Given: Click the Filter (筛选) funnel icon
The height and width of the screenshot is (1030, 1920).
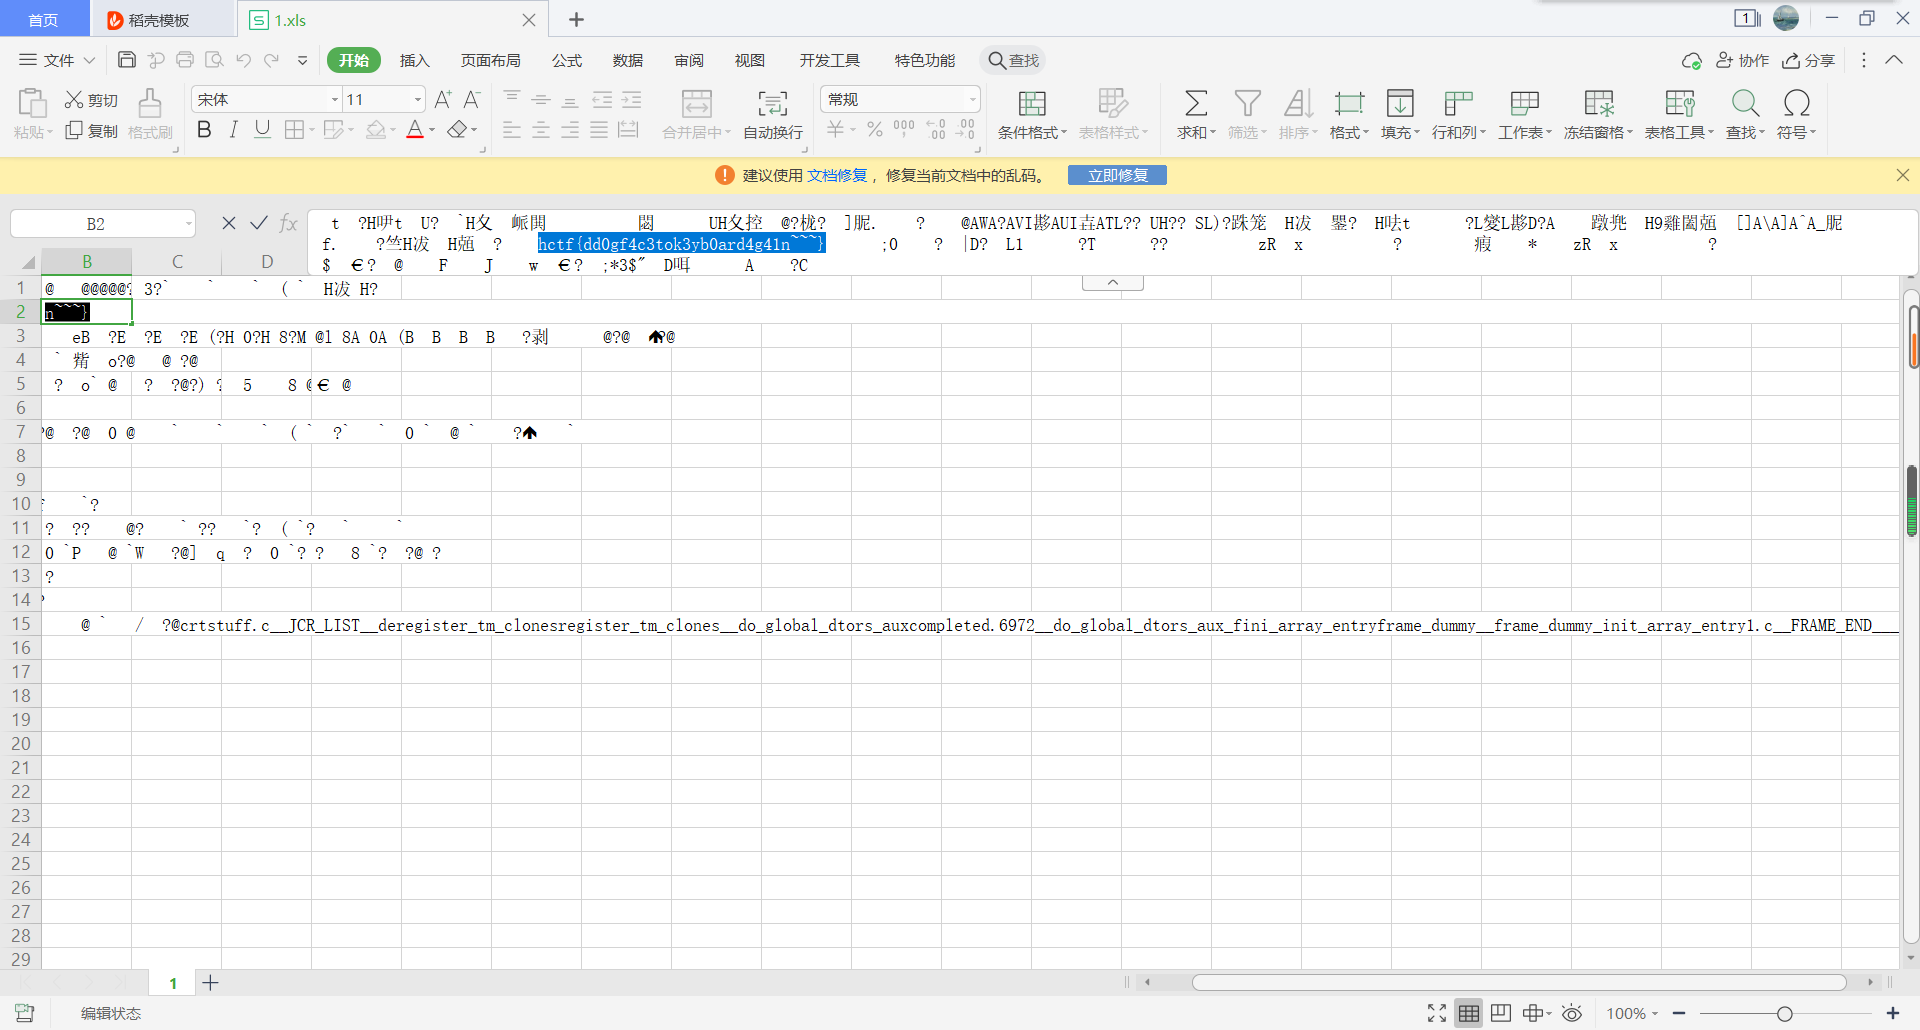Looking at the screenshot, I should (1247, 104).
